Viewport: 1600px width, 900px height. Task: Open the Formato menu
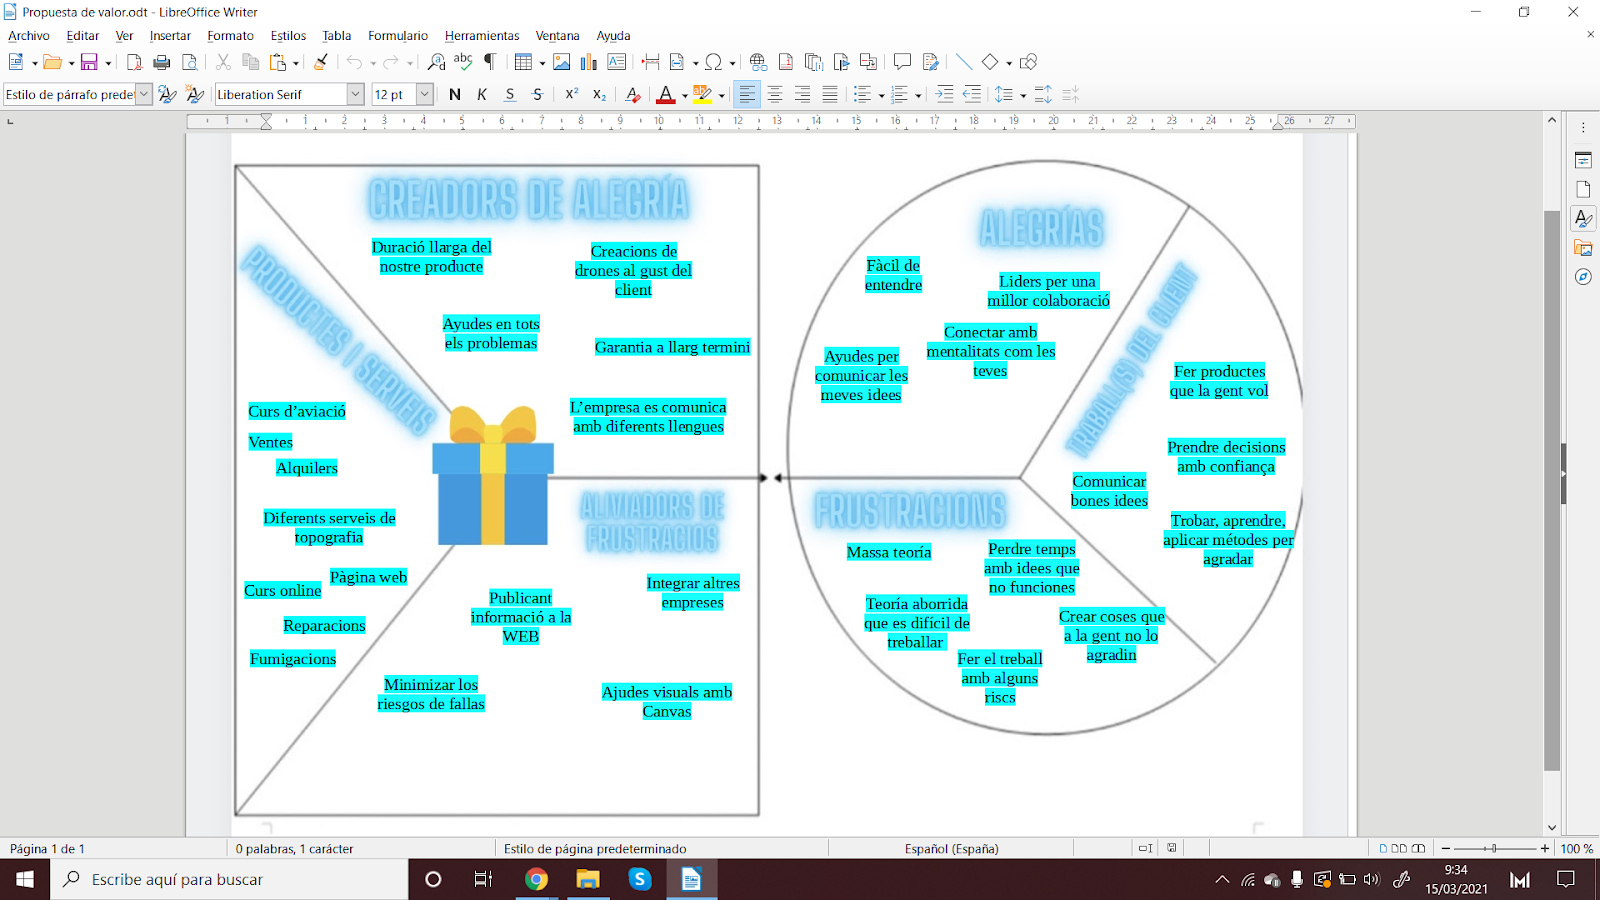(x=231, y=35)
